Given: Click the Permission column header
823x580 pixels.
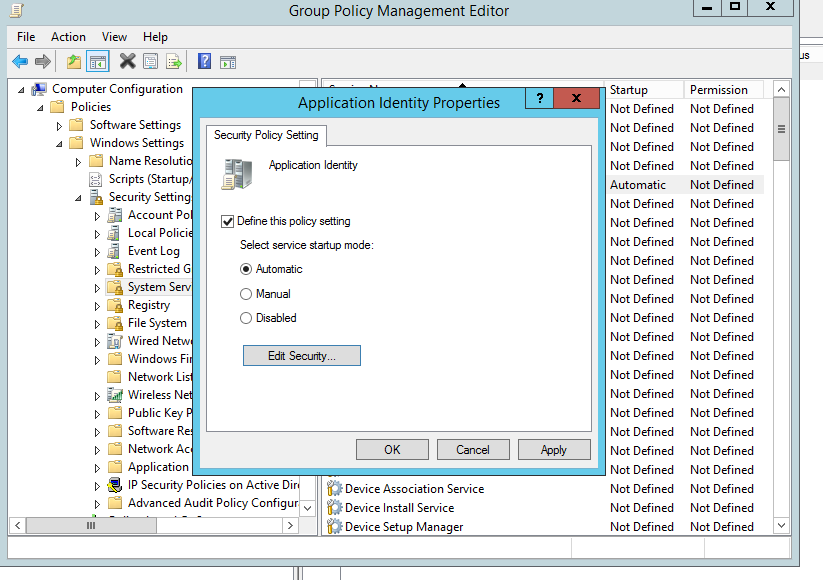Looking at the screenshot, I should (724, 90).
